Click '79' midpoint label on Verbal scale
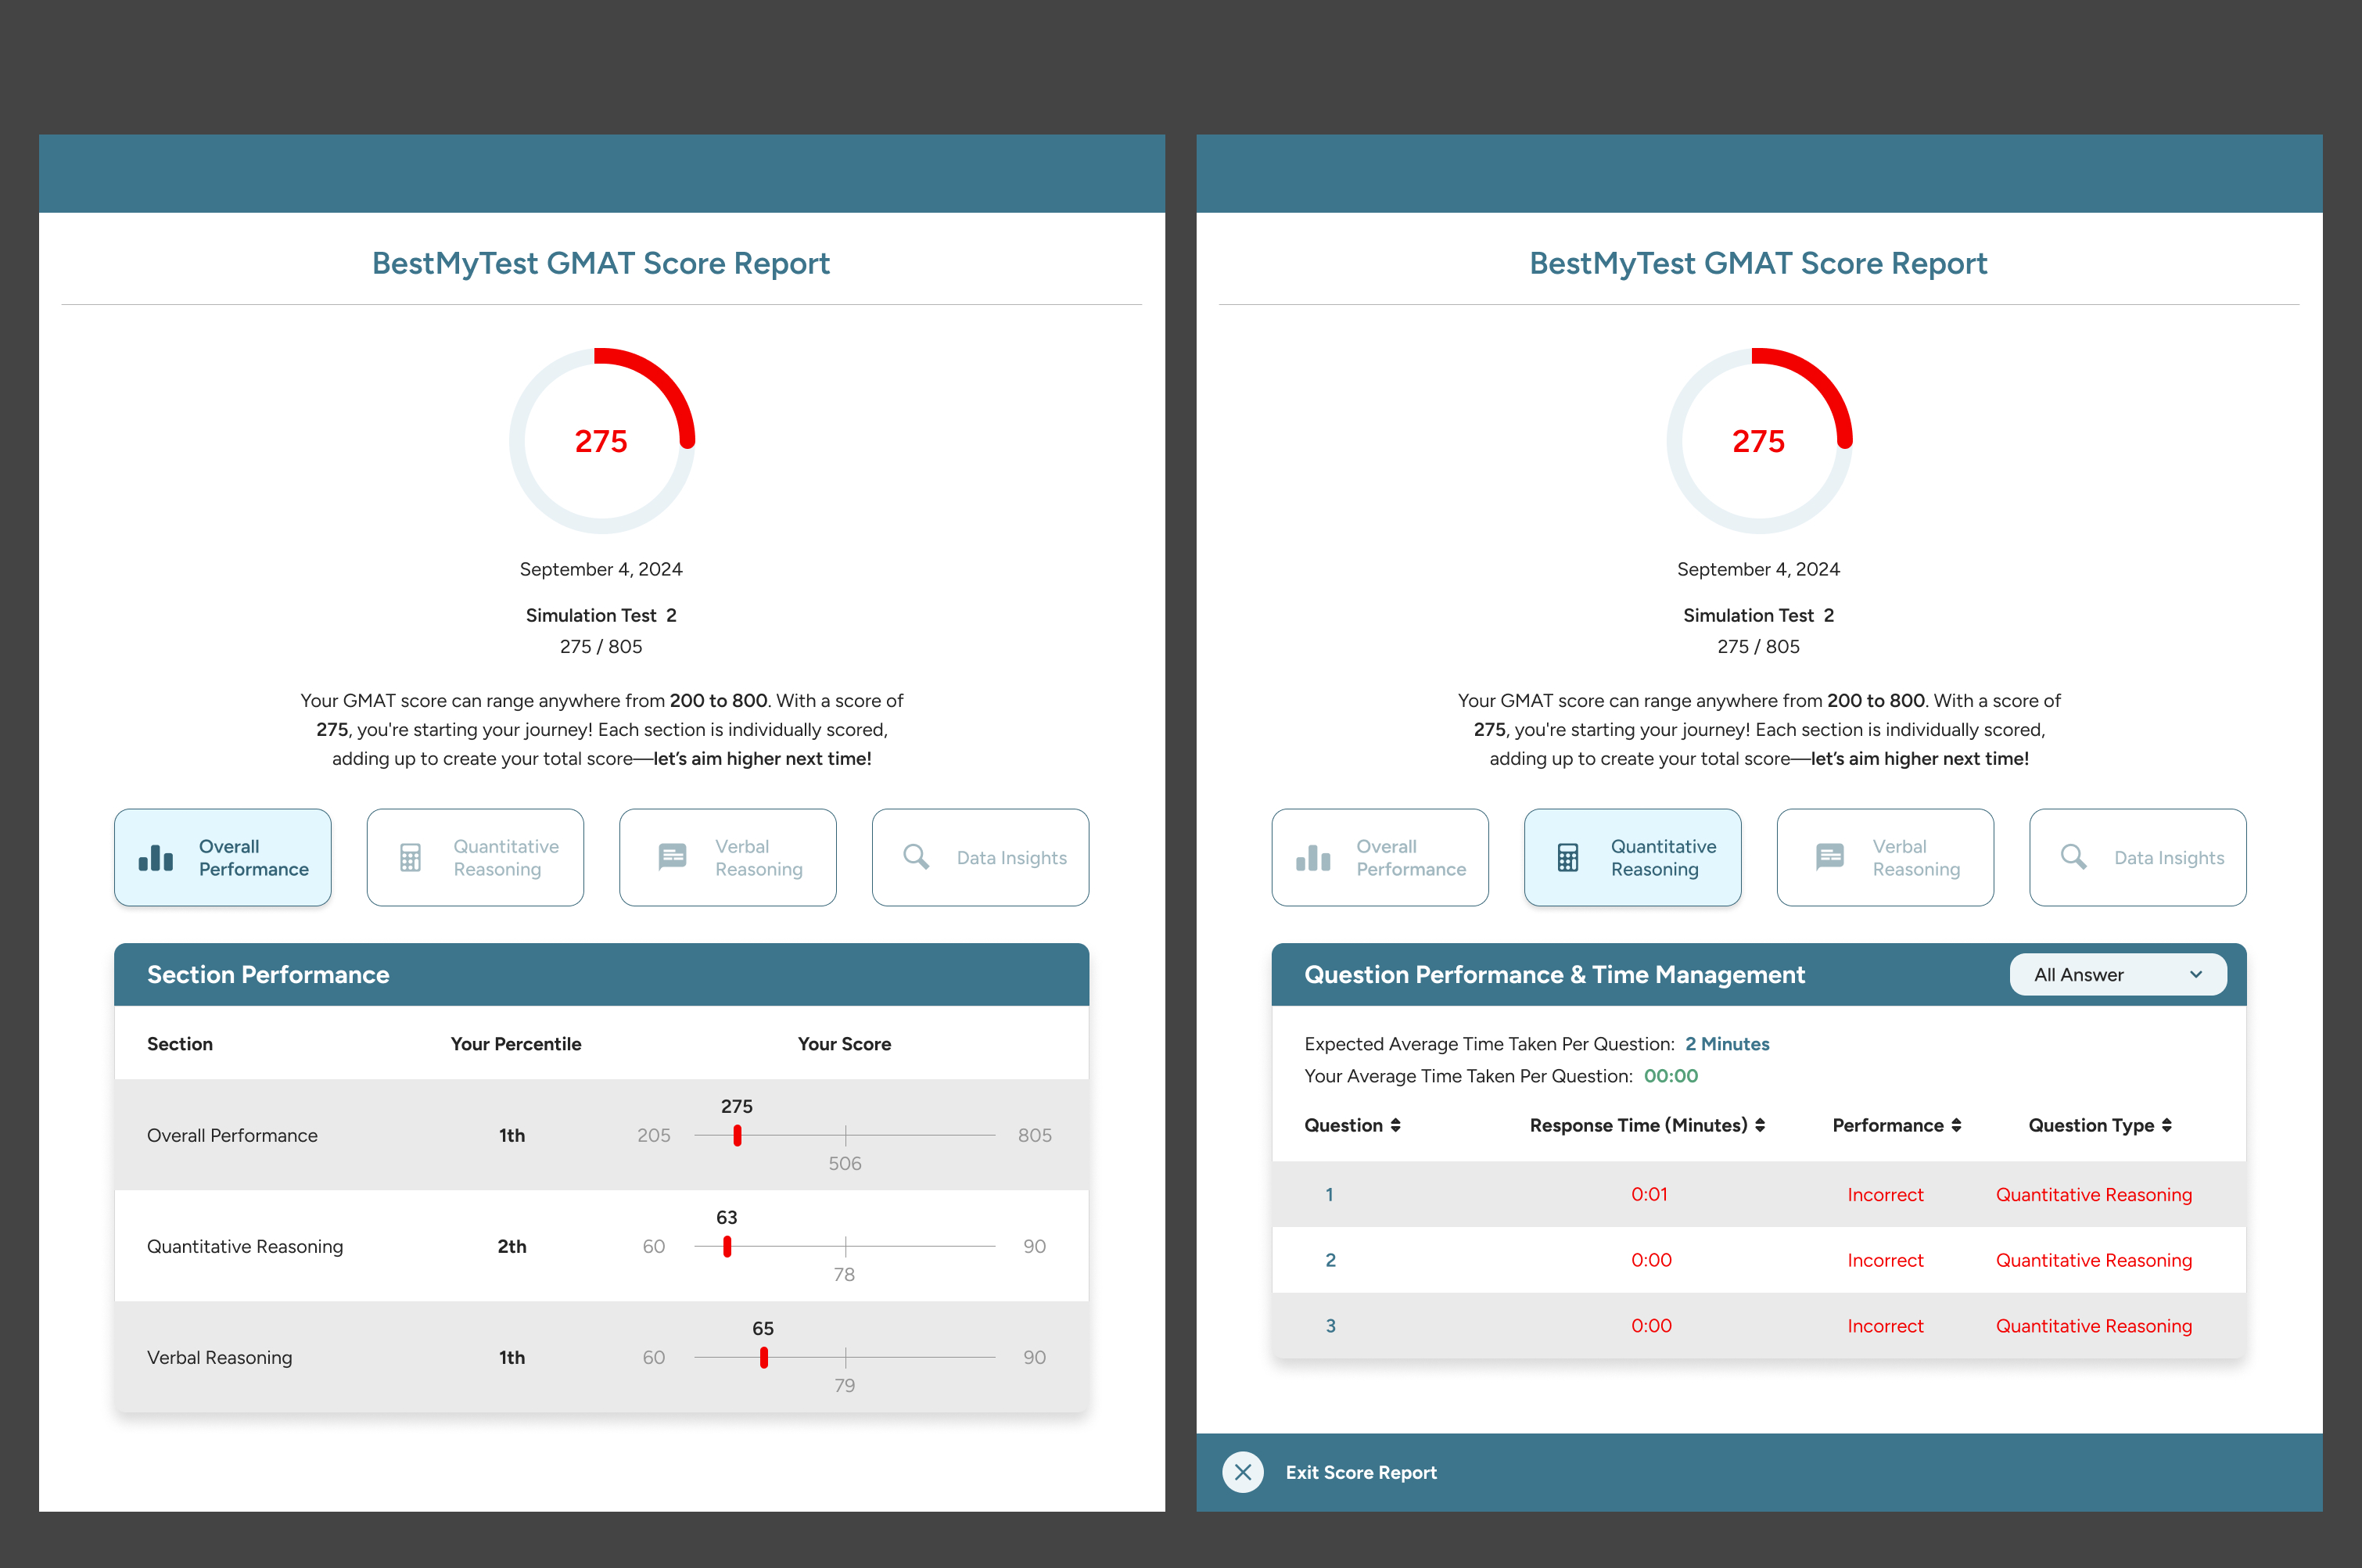 [845, 1385]
